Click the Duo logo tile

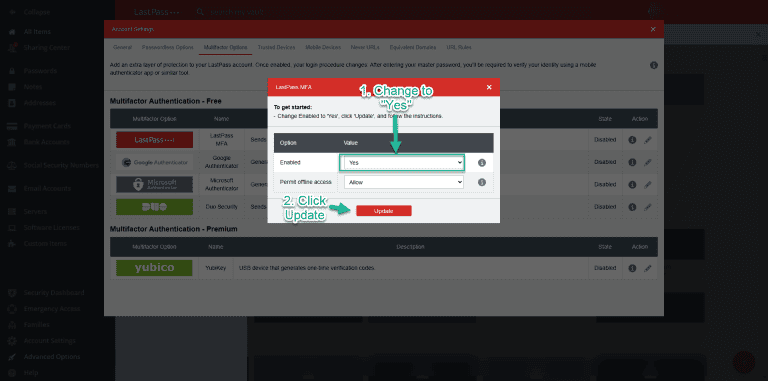(x=154, y=207)
